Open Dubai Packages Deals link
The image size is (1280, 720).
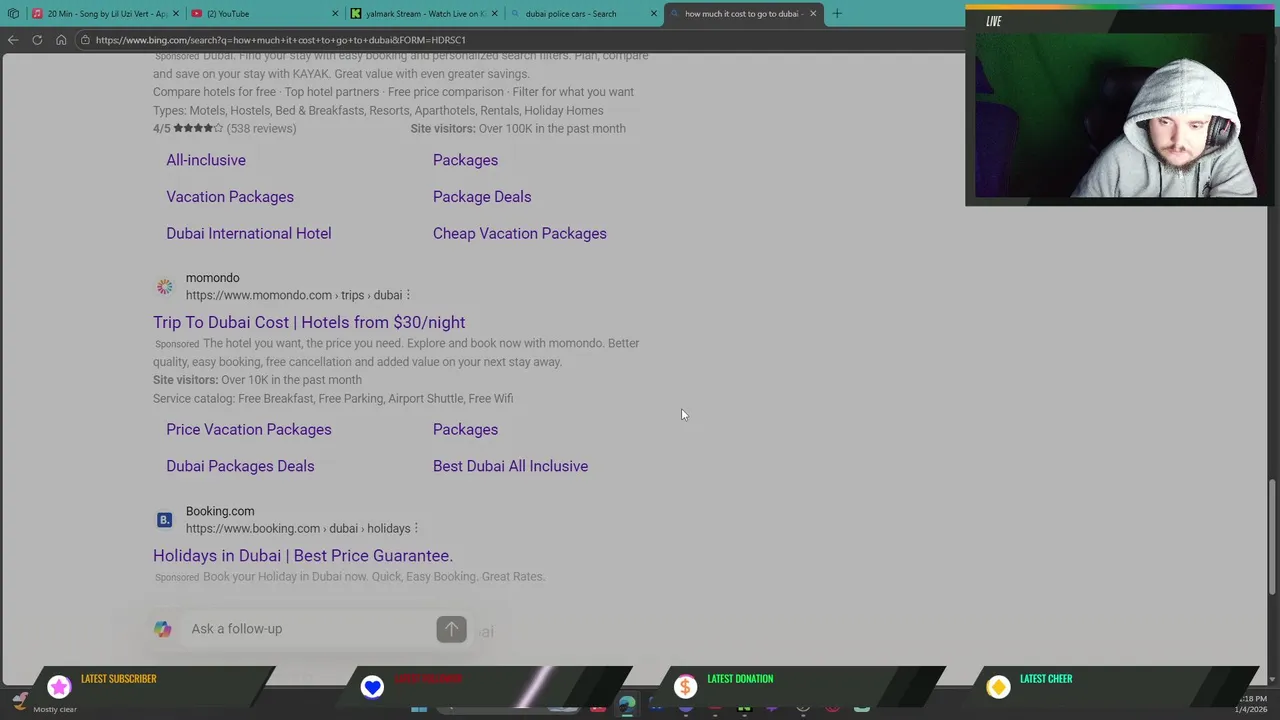(240, 466)
